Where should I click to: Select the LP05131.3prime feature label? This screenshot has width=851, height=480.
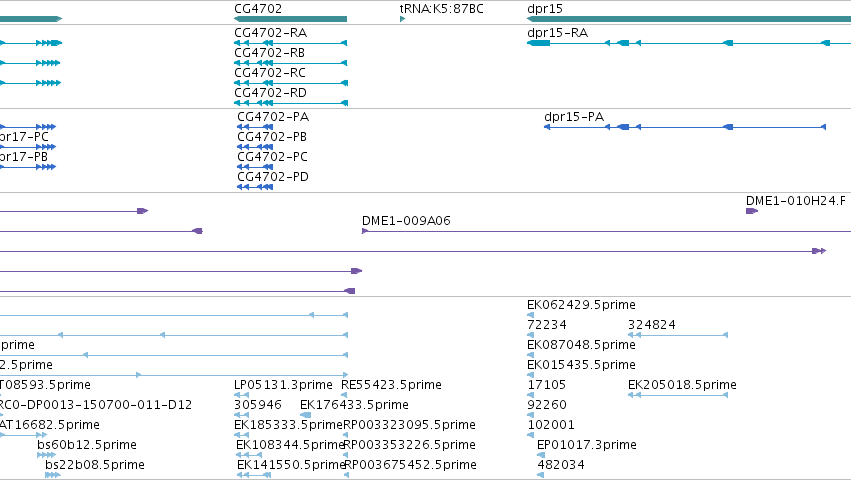pyautogui.click(x=283, y=385)
